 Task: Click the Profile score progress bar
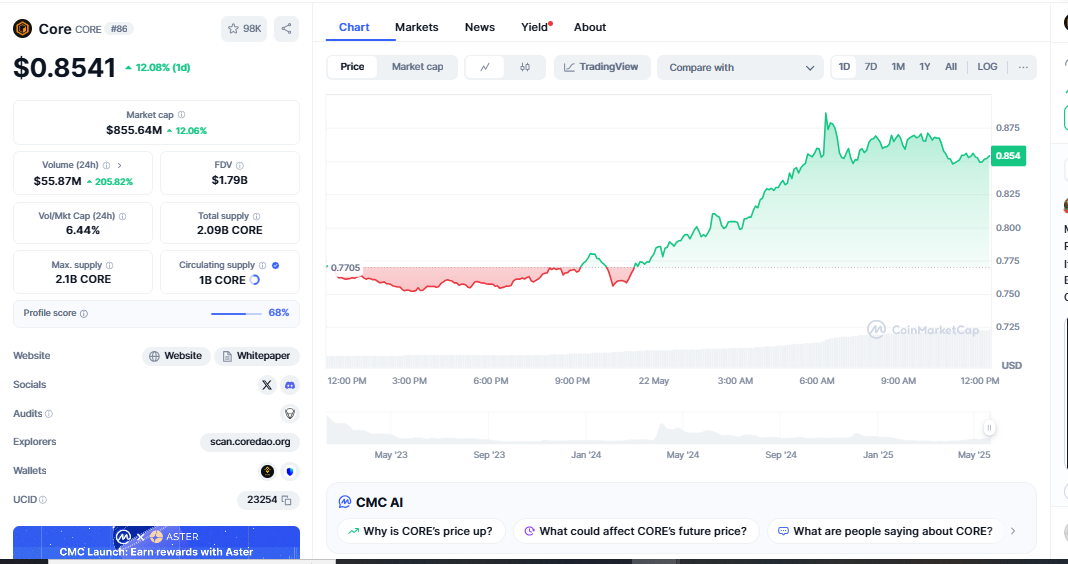click(x=236, y=314)
